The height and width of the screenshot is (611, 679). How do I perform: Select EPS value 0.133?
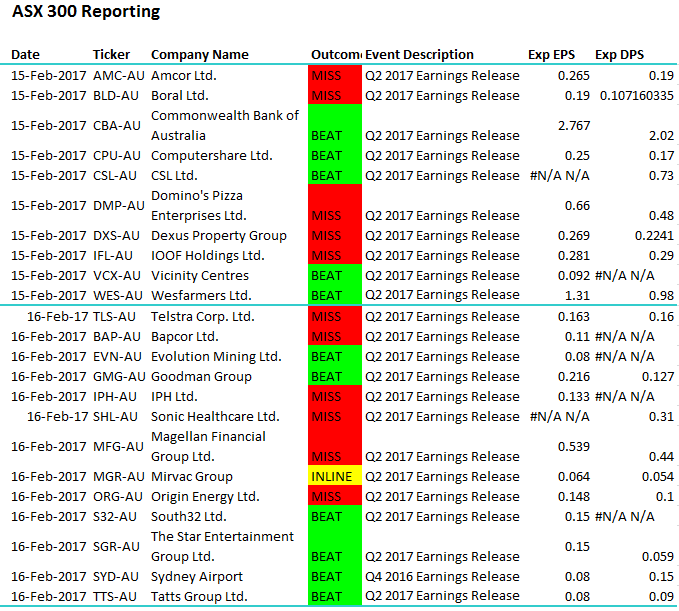[573, 397]
